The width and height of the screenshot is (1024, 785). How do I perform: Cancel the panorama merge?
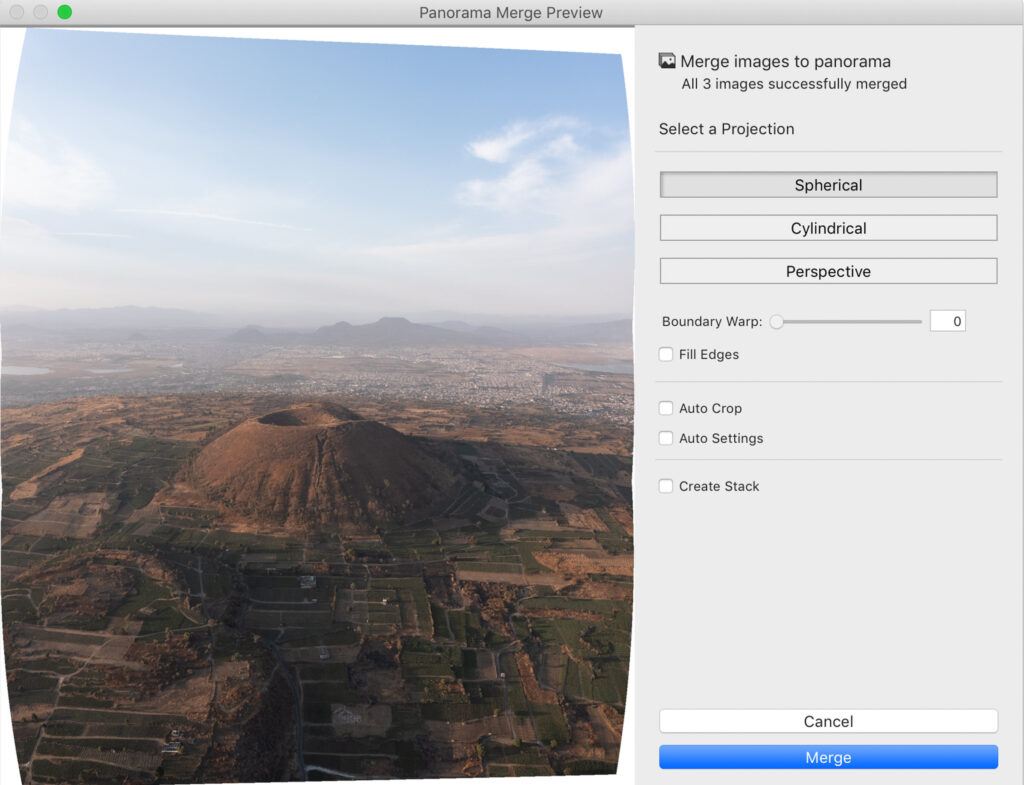coord(828,721)
